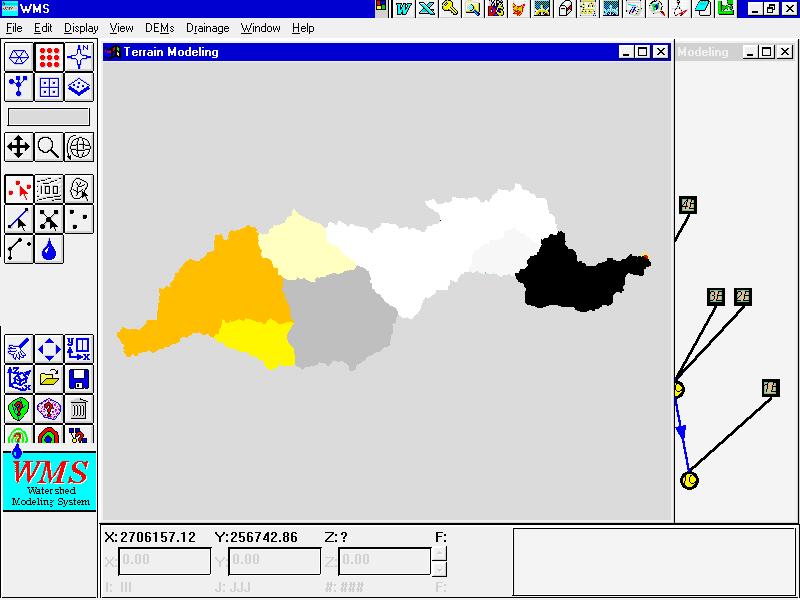Open the Help menu

point(303,29)
